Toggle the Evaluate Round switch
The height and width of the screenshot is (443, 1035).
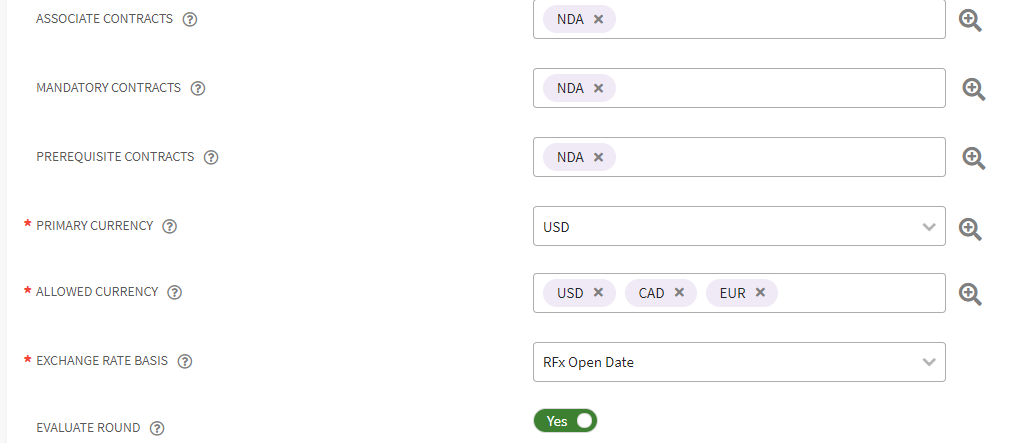point(565,421)
